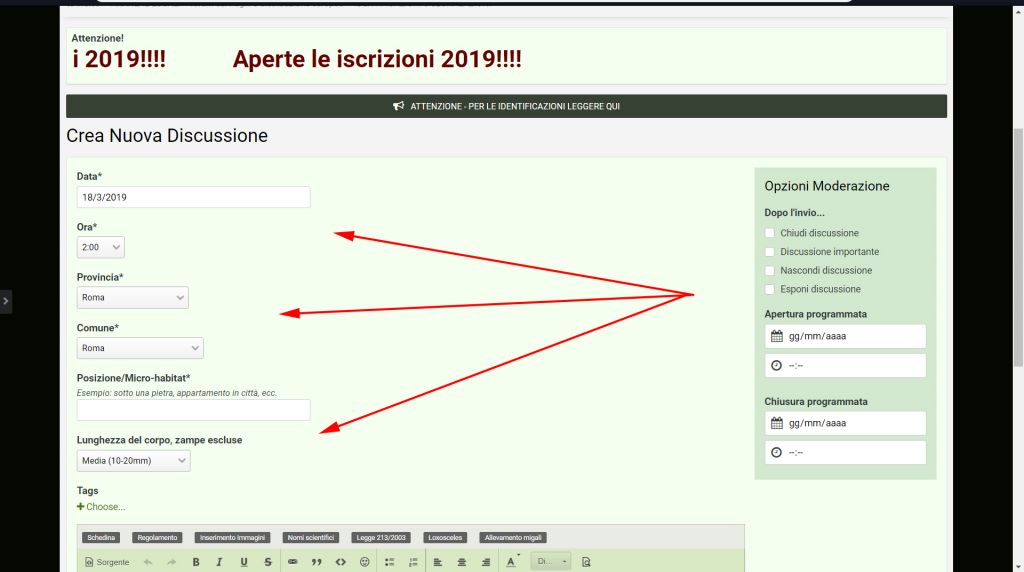Open the Attenzione identificazioni notice bar
1024x572 pixels.
pyautogui.click(x=506, y=106)
